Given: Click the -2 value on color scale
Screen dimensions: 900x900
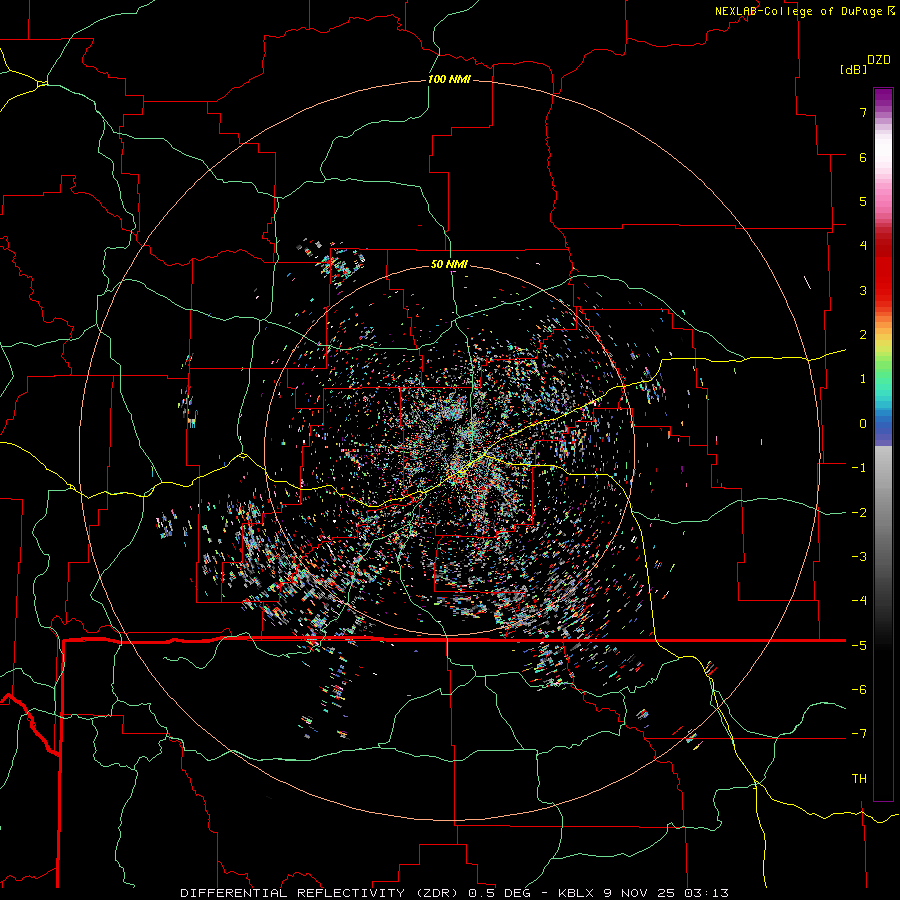Looking at the screenshot, I should (x=859, y=513).
